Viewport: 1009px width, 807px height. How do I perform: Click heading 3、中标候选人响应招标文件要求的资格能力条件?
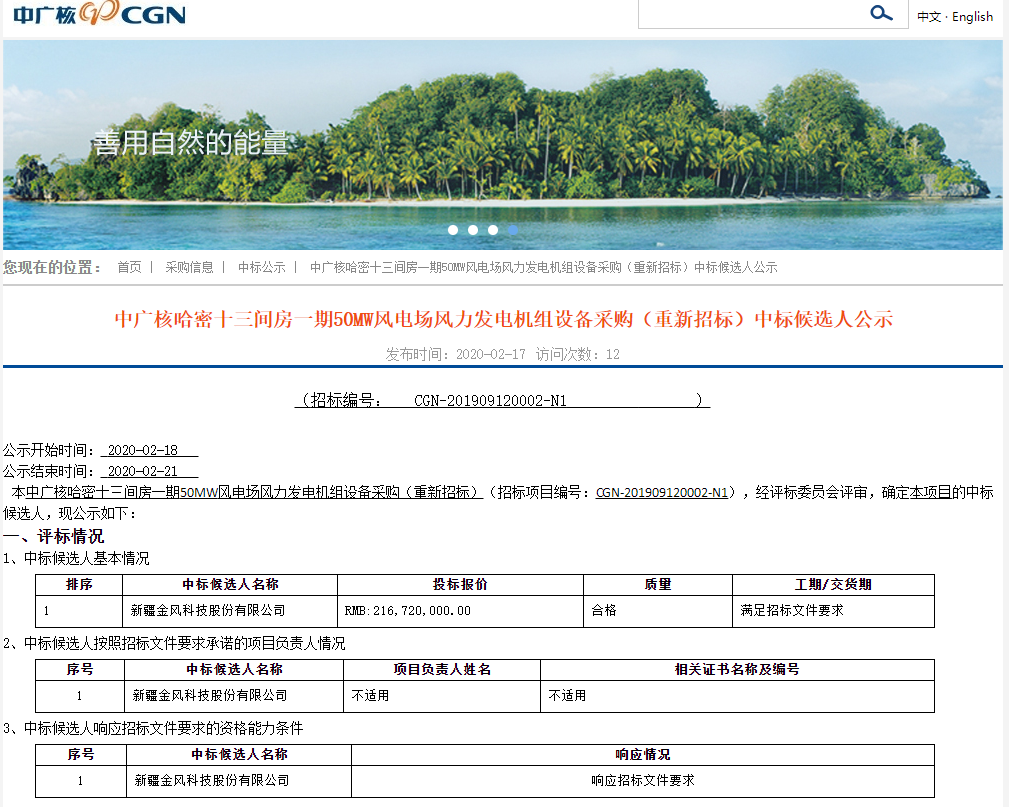[x=153, y=728]
